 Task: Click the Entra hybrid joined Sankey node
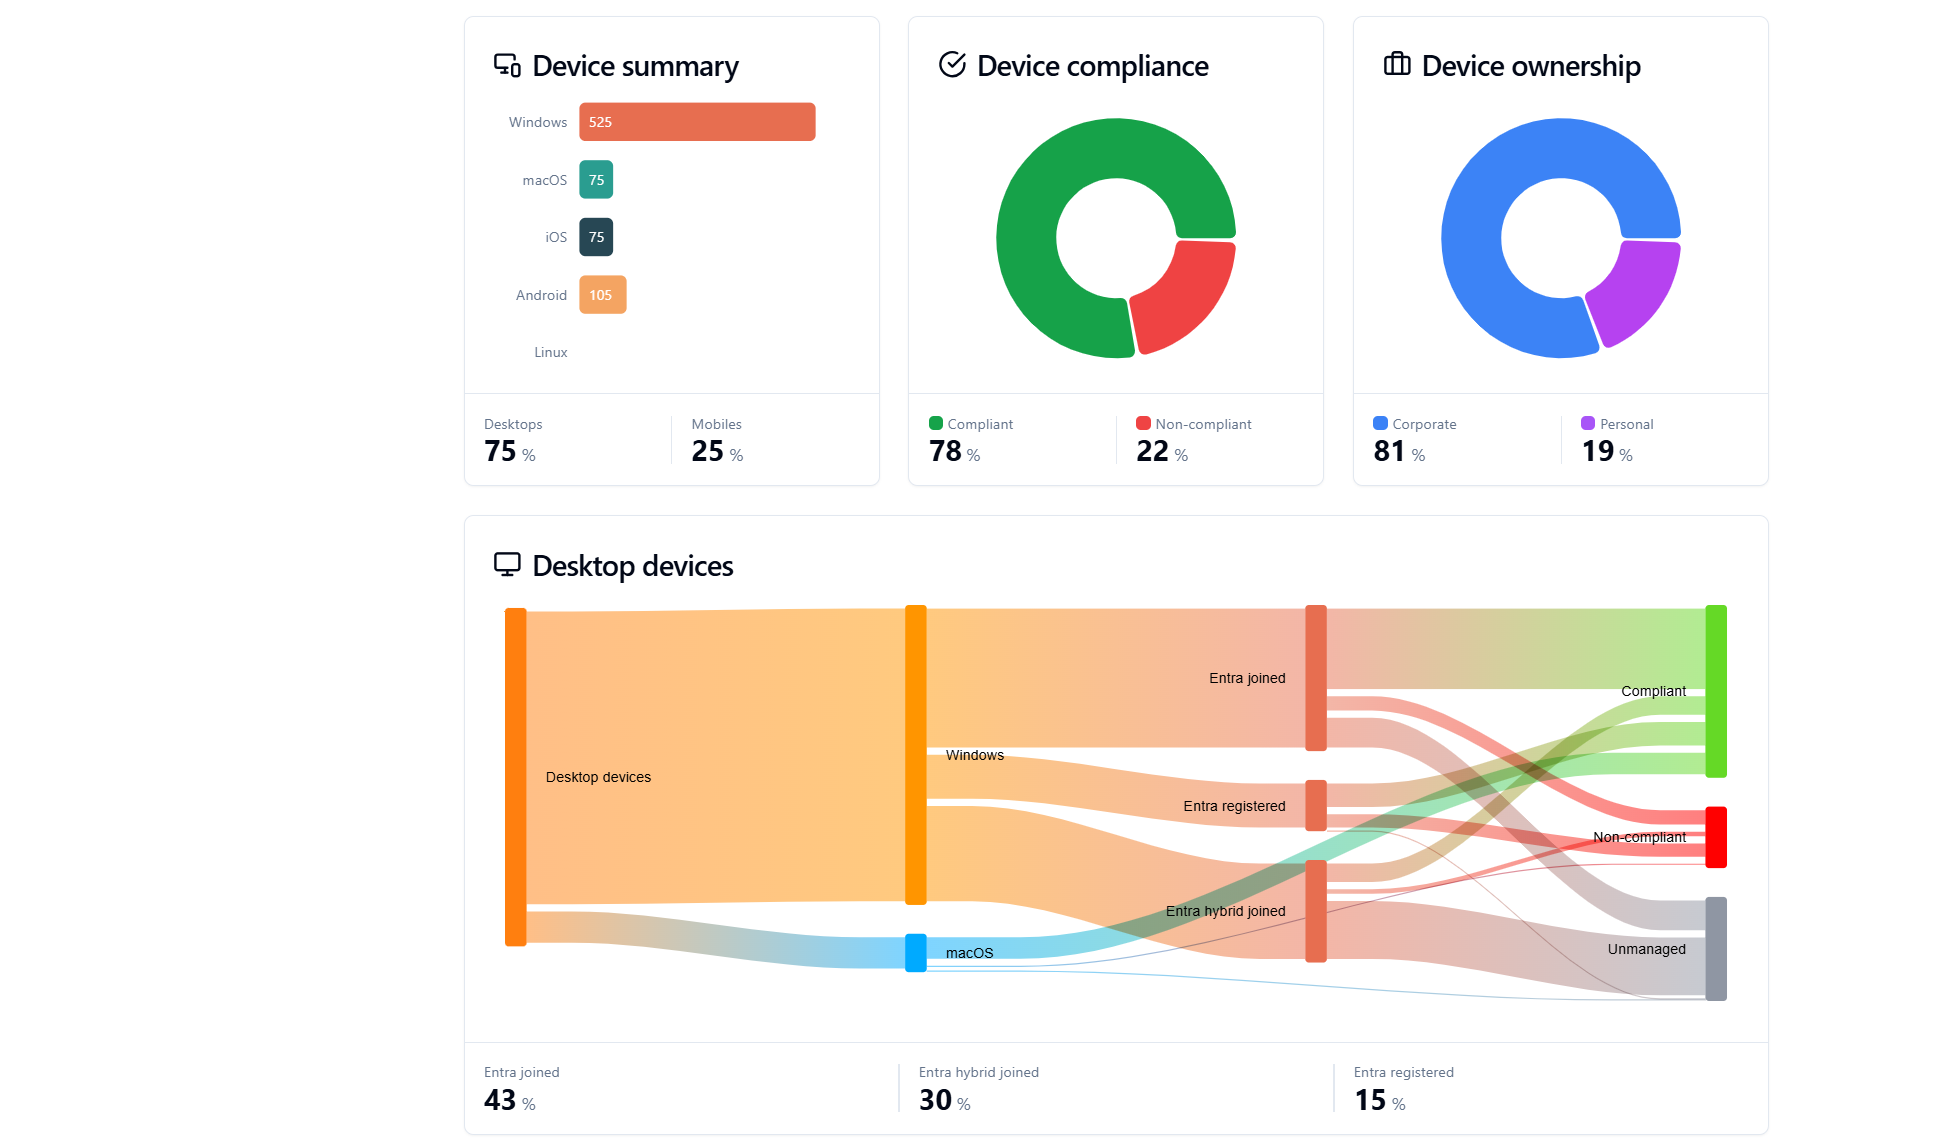click(x=1316, y=911)
